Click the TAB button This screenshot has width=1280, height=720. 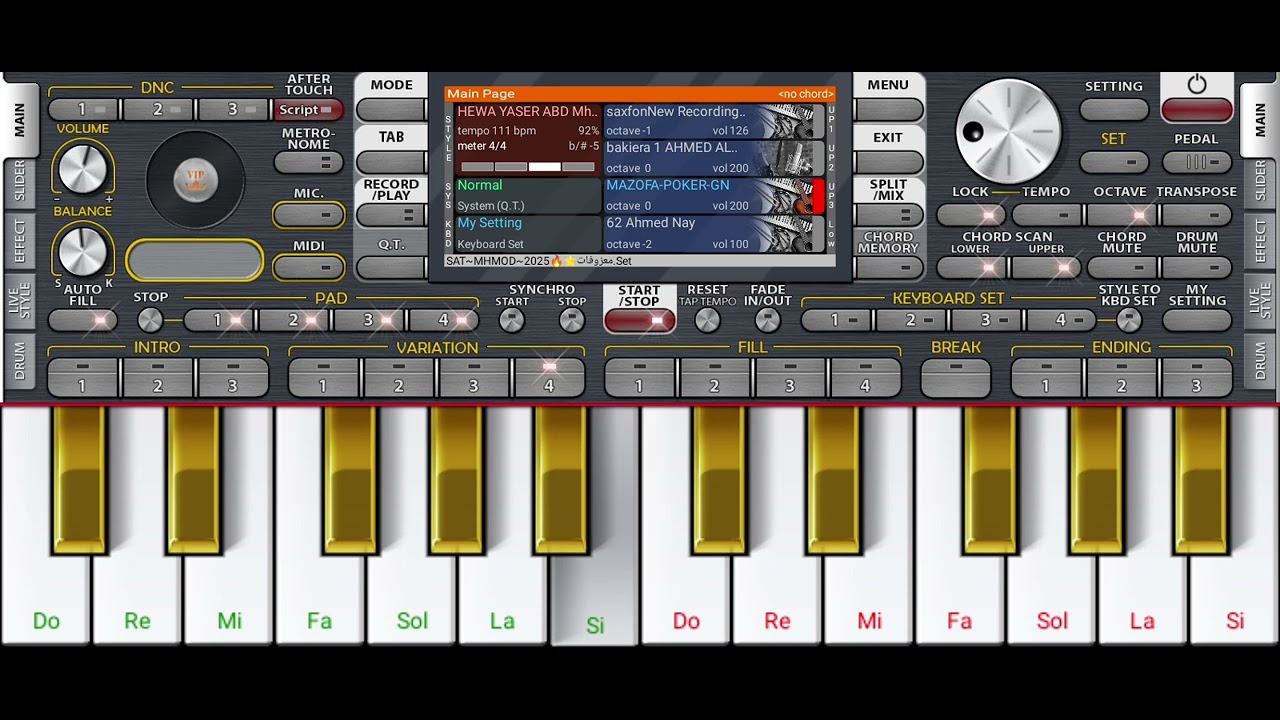click(x=391, y=162)
